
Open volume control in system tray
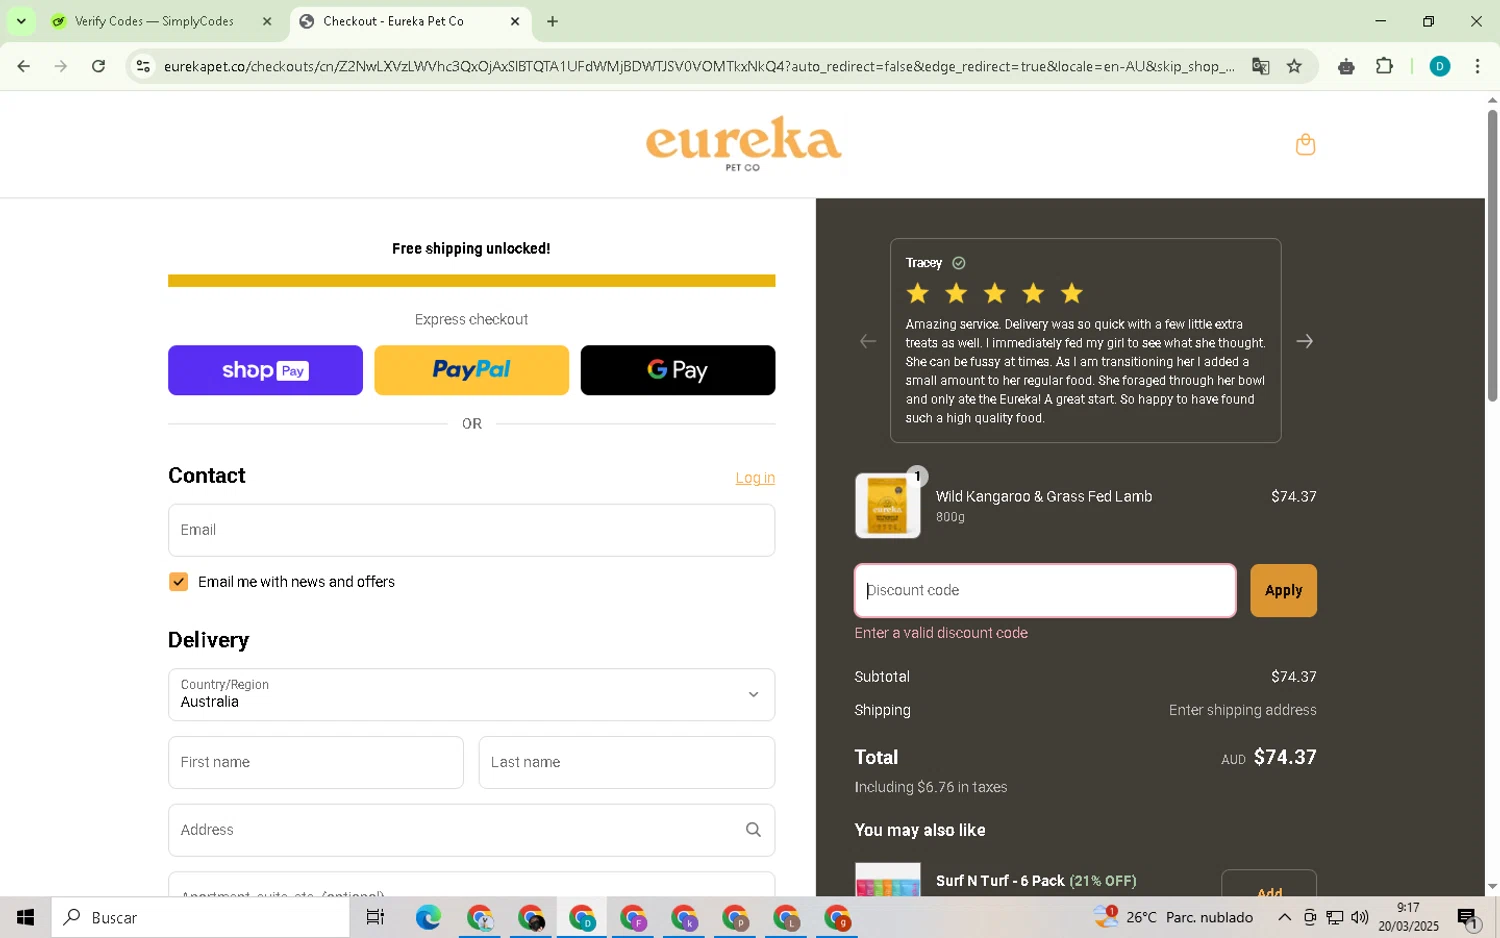(x=1359, y=917)
